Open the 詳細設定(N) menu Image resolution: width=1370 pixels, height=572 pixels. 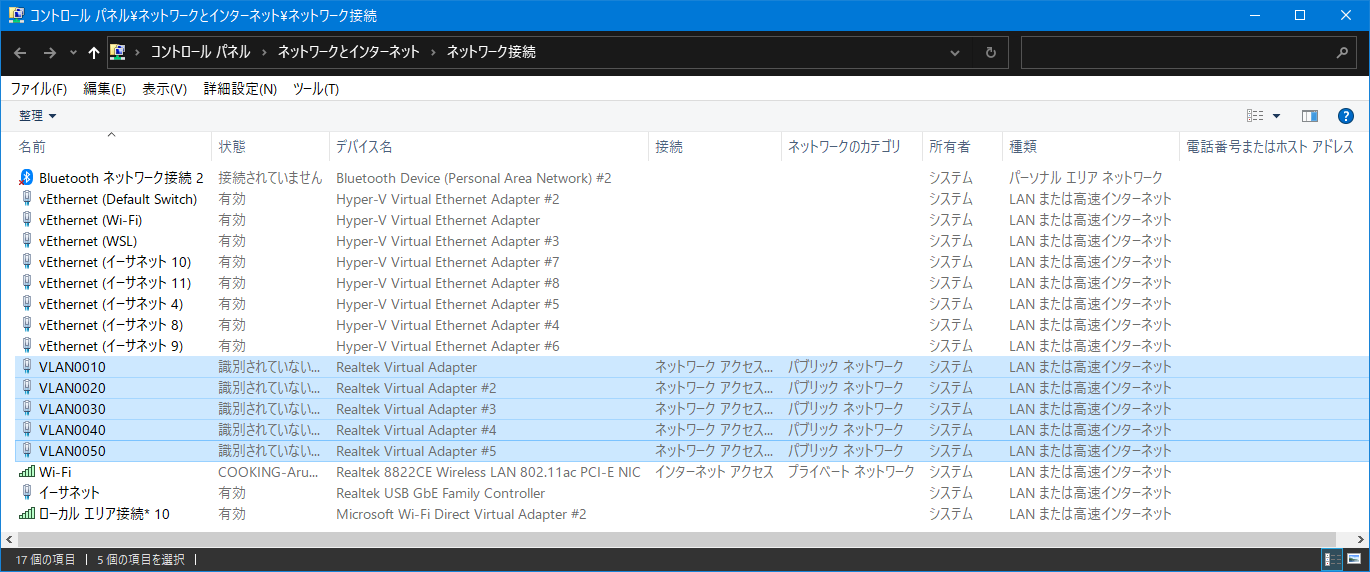240,89
